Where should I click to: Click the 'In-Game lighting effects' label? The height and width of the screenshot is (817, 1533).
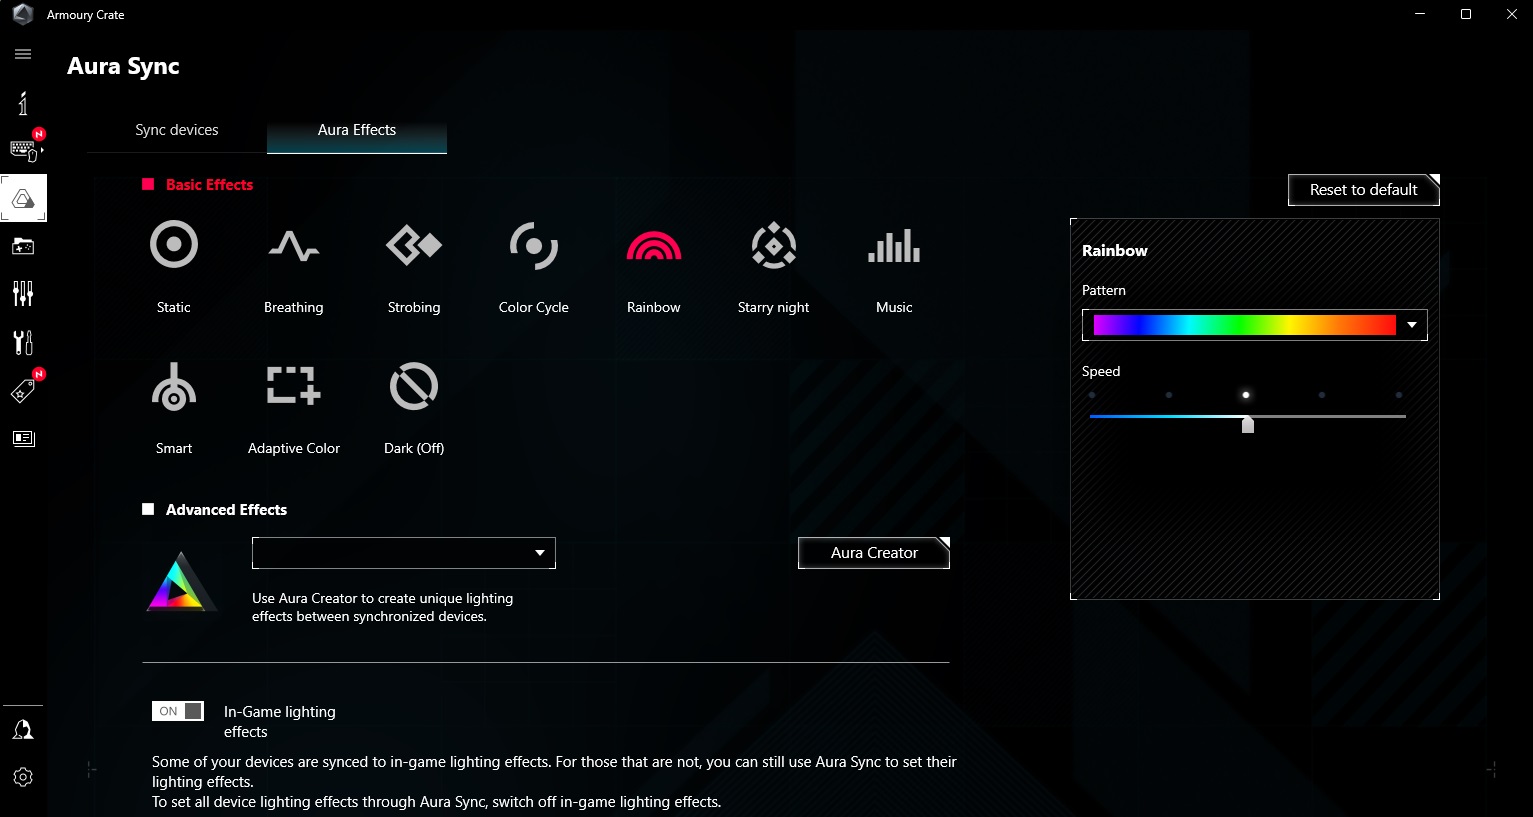pyautogui.click(x=280, y=722)
